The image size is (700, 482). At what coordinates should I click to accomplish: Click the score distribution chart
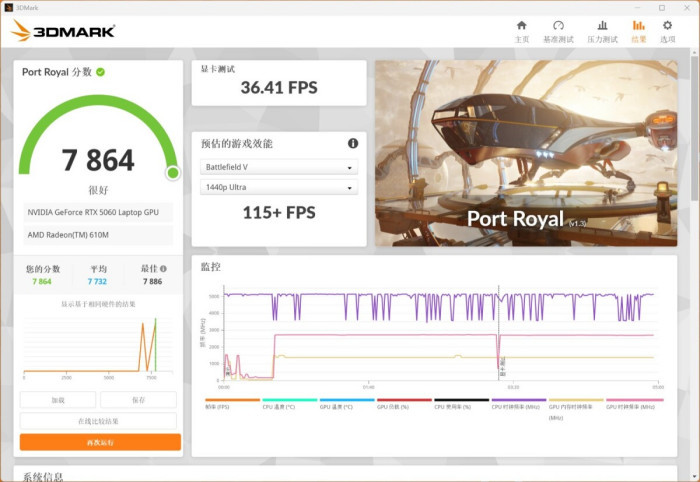[x=98, y=346]
